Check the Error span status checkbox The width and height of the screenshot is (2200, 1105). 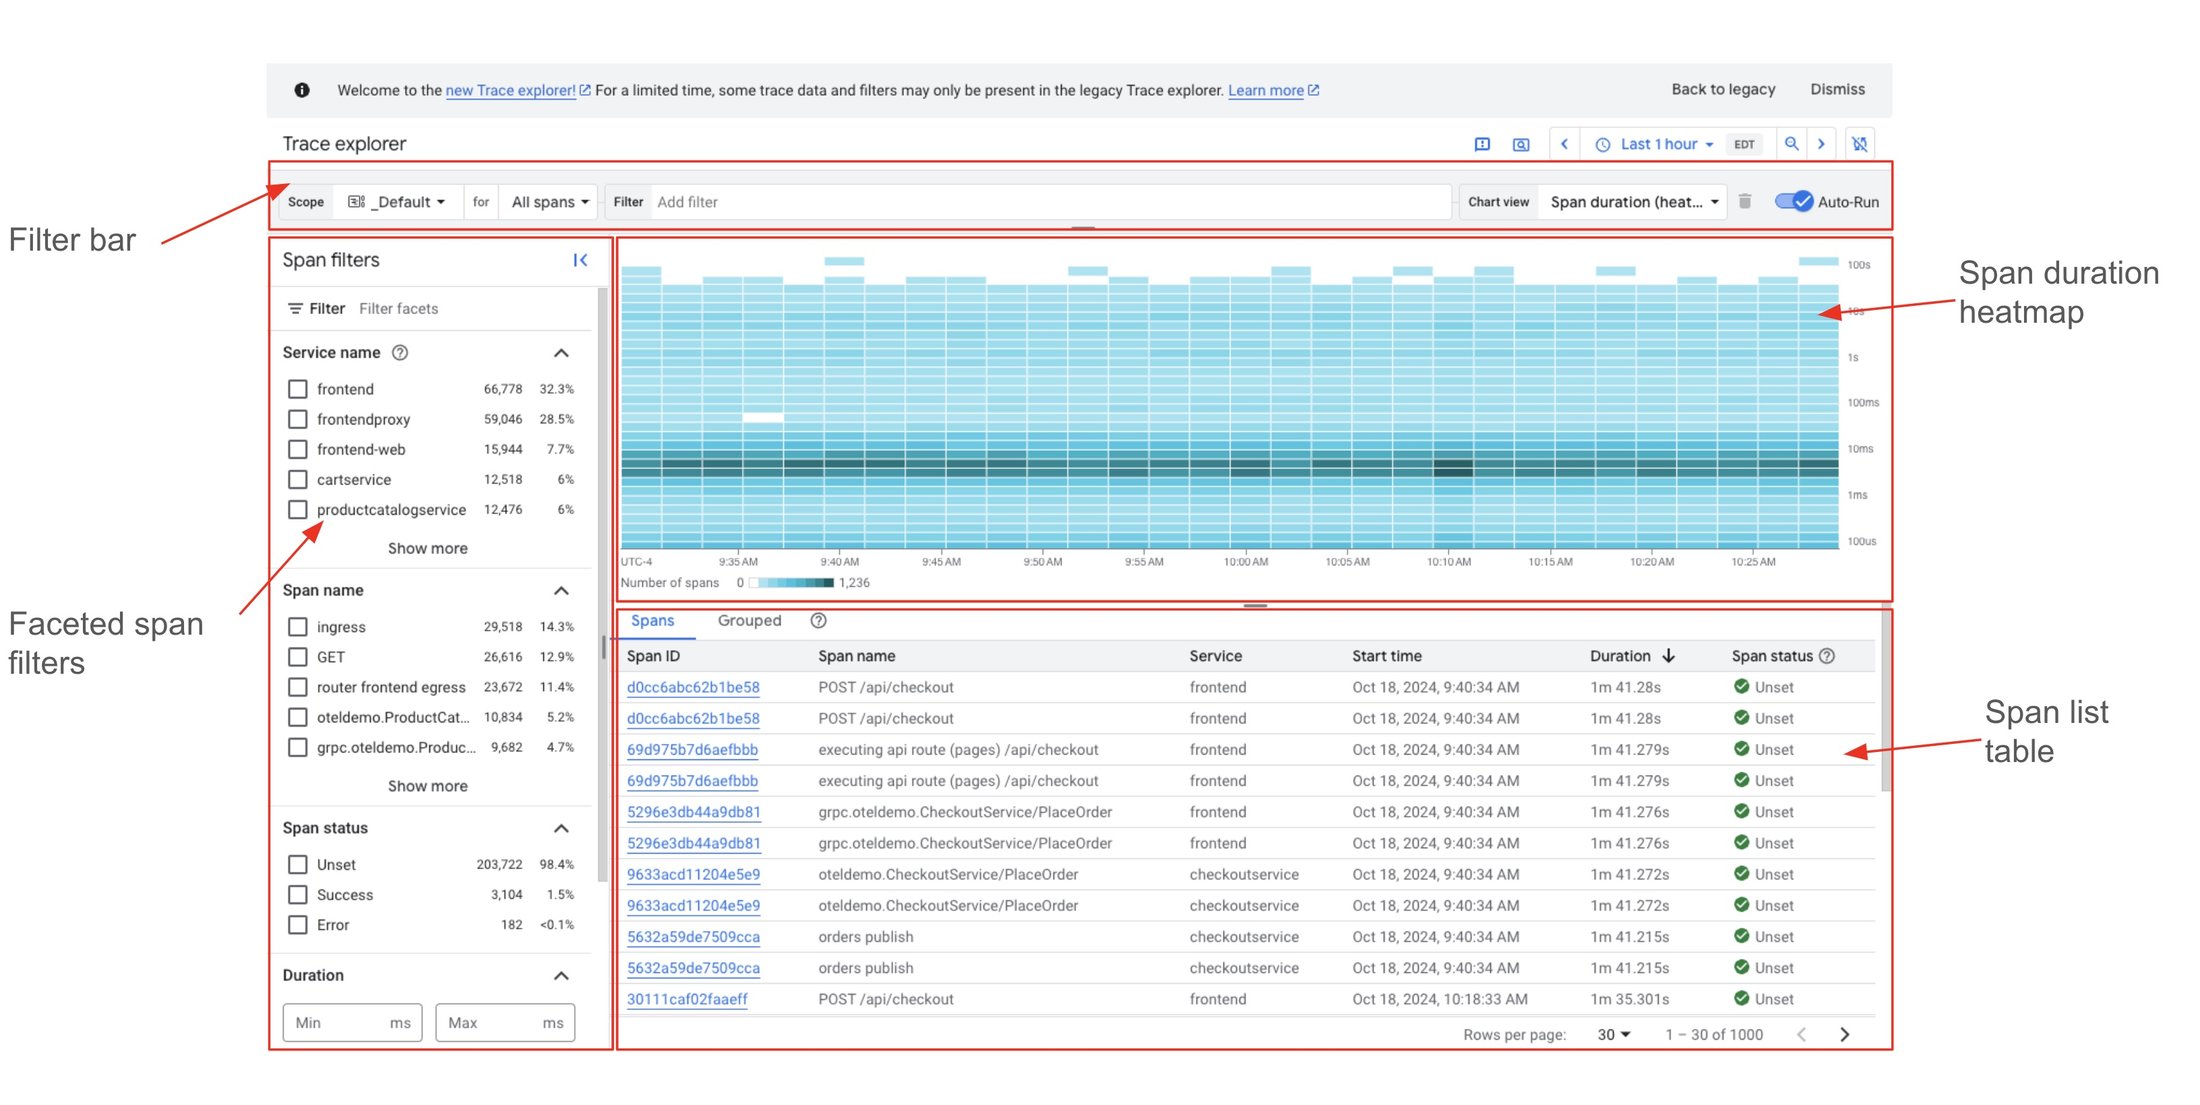[297, 925]
